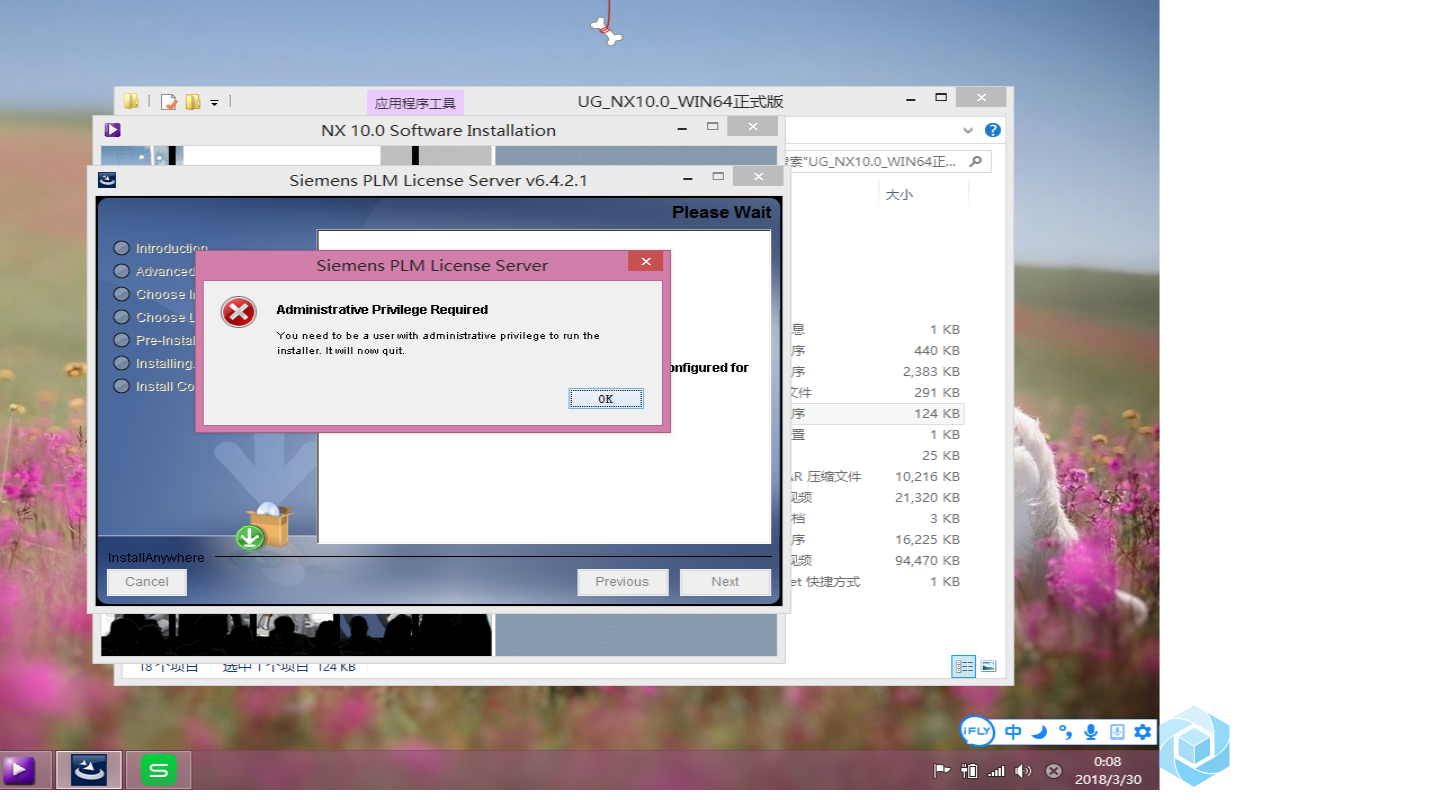1441x800 pixels.
Task: Click the red error X icon in dialog
Action: [238, 312]
